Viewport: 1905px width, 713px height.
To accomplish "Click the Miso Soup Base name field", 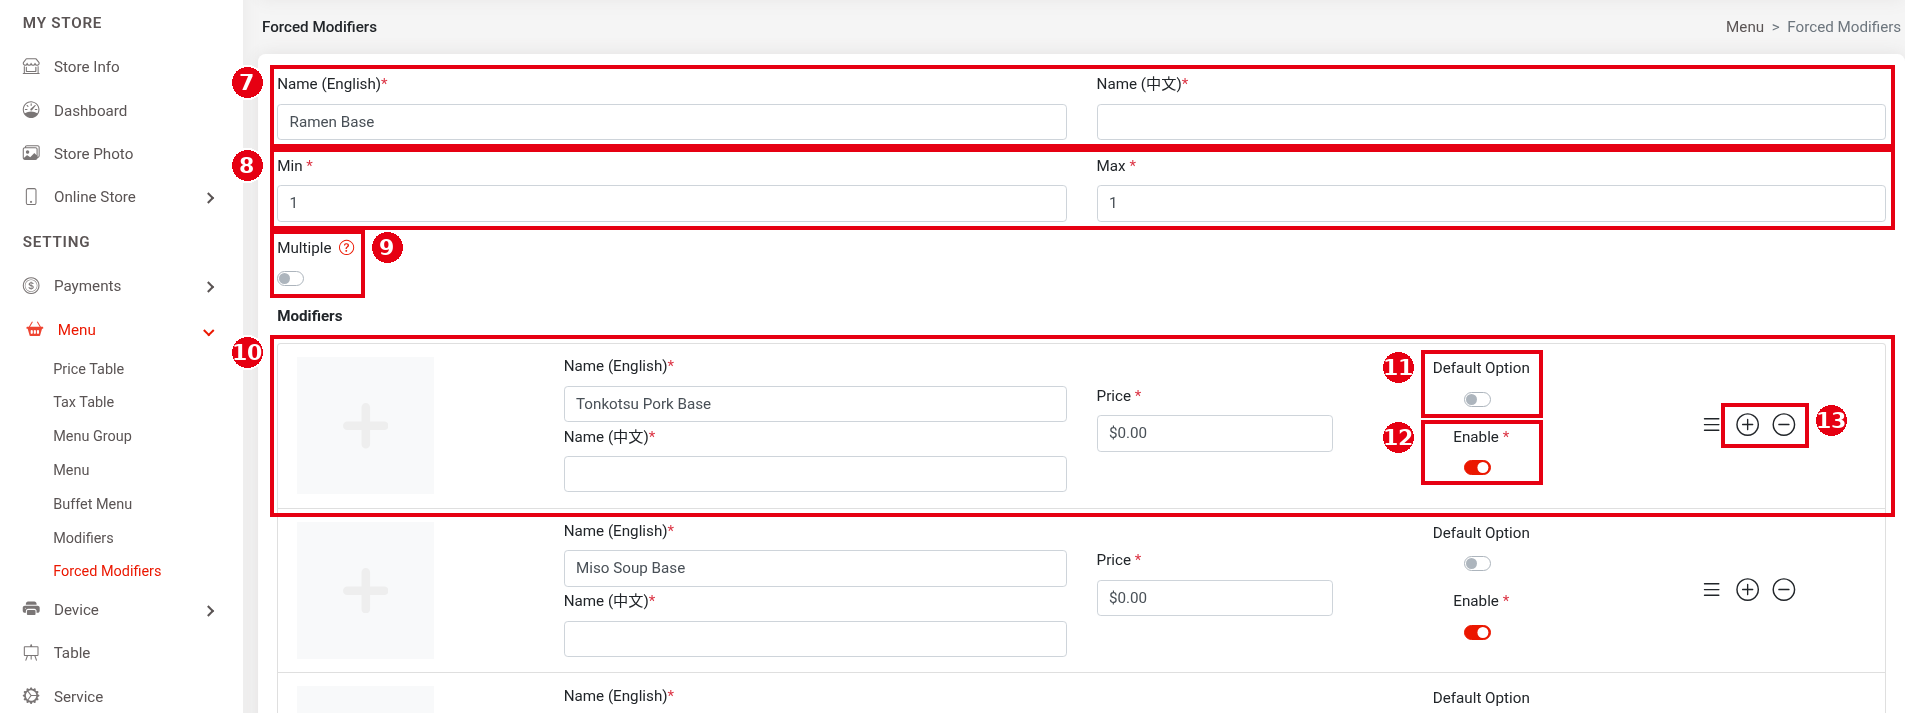I will [x=815, y=568].
